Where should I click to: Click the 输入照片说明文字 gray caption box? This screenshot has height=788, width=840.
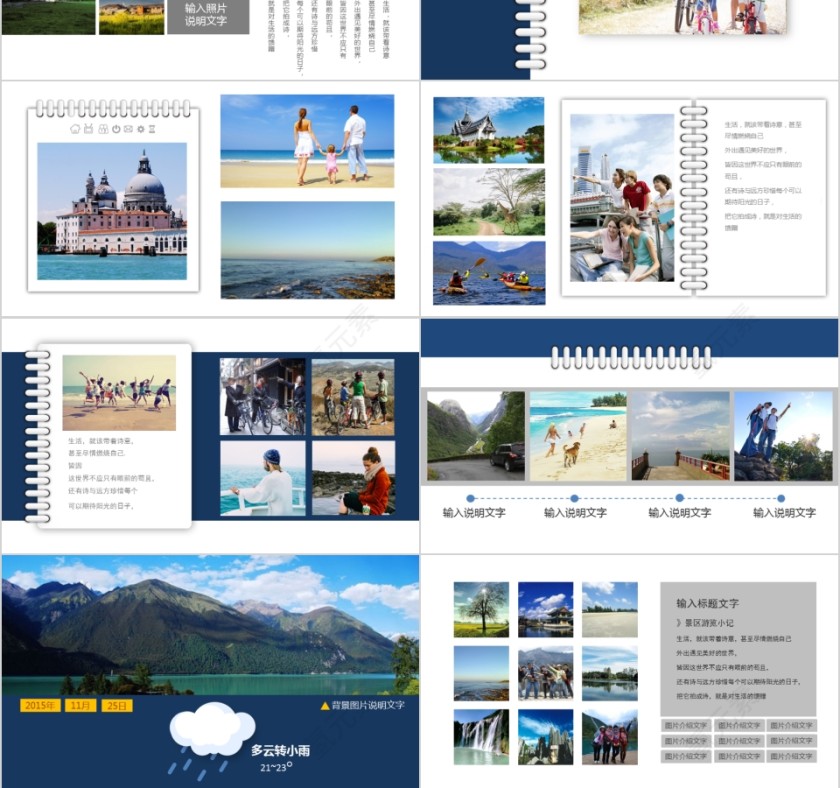(x=207, y=15)
